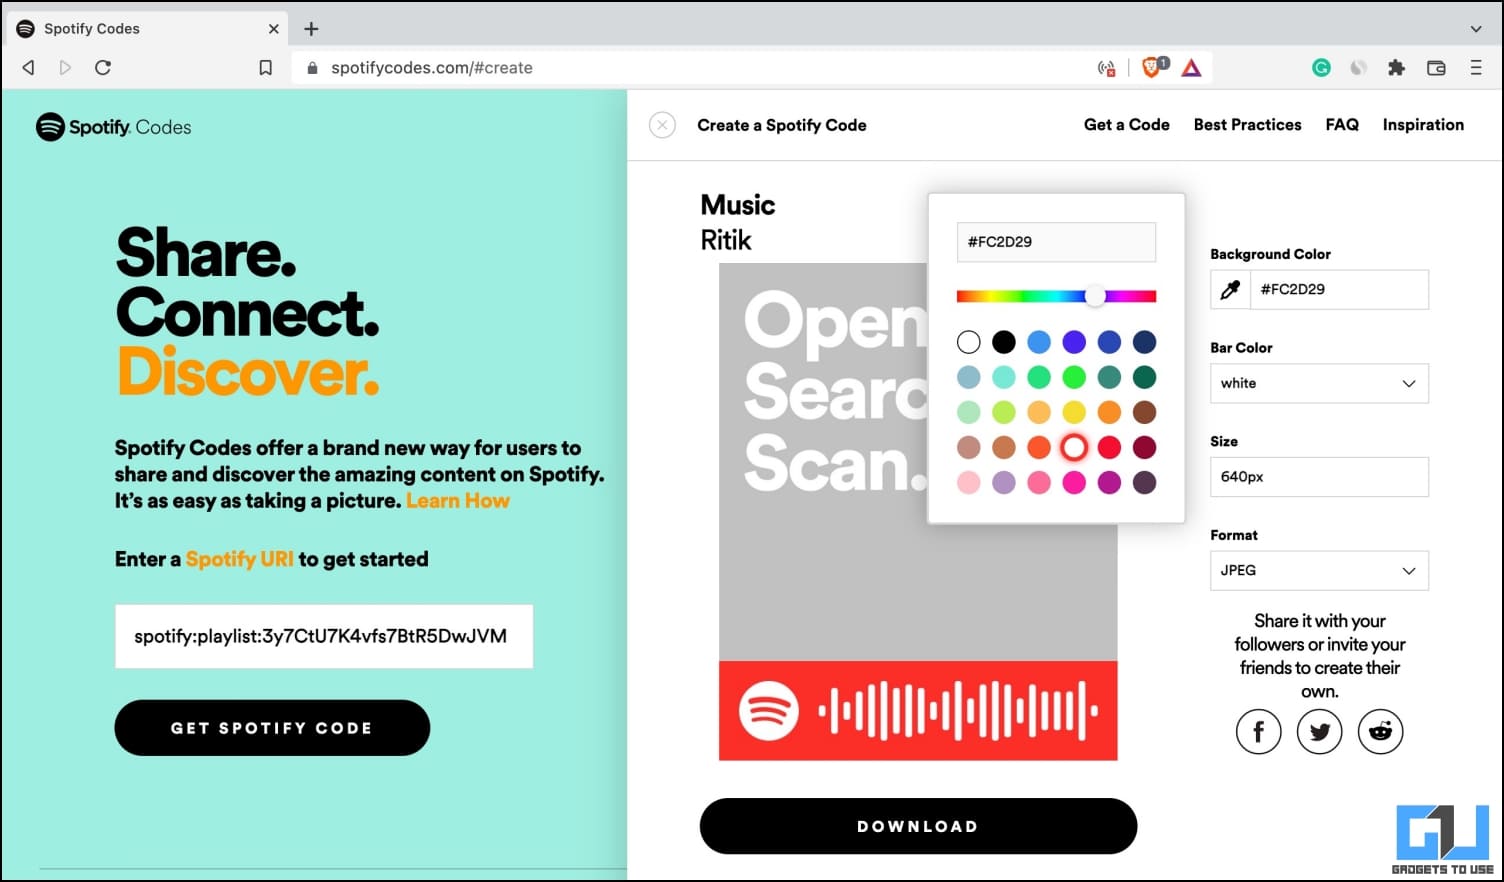Open the Bar Color dropdown

point(1319,383)
